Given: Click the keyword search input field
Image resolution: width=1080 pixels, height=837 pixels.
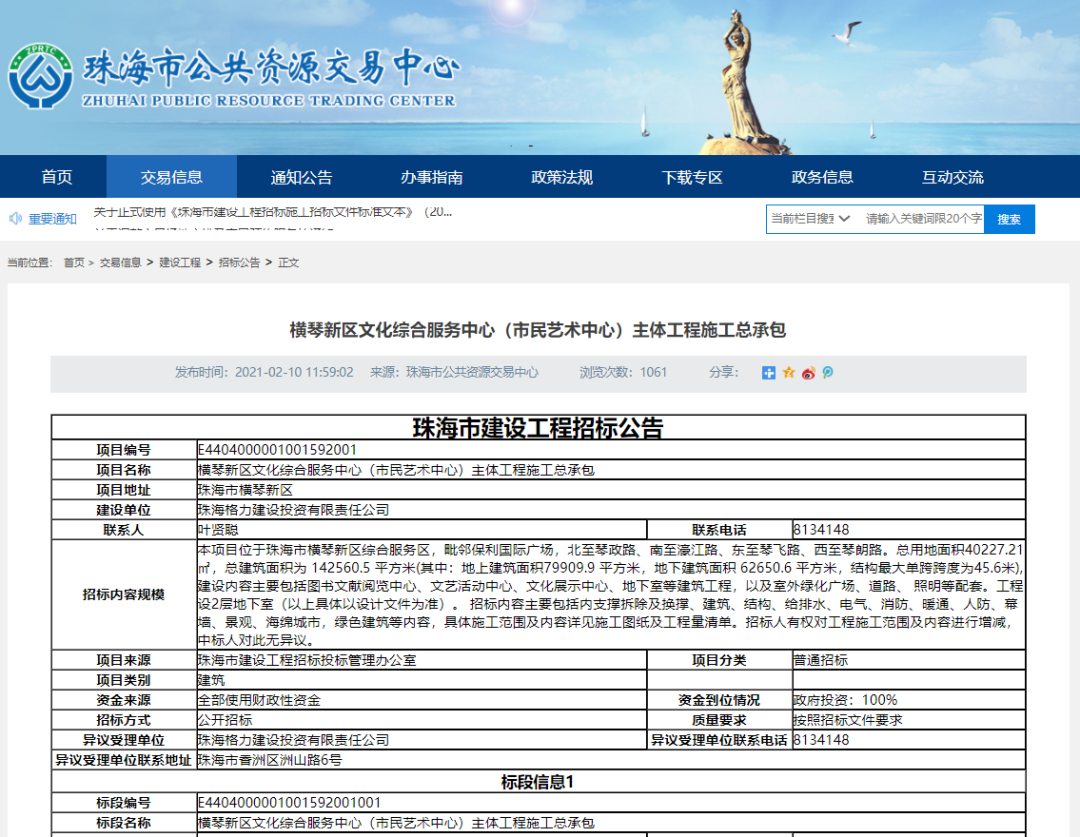Looking at the screenshot, I should tap(922, 219).
